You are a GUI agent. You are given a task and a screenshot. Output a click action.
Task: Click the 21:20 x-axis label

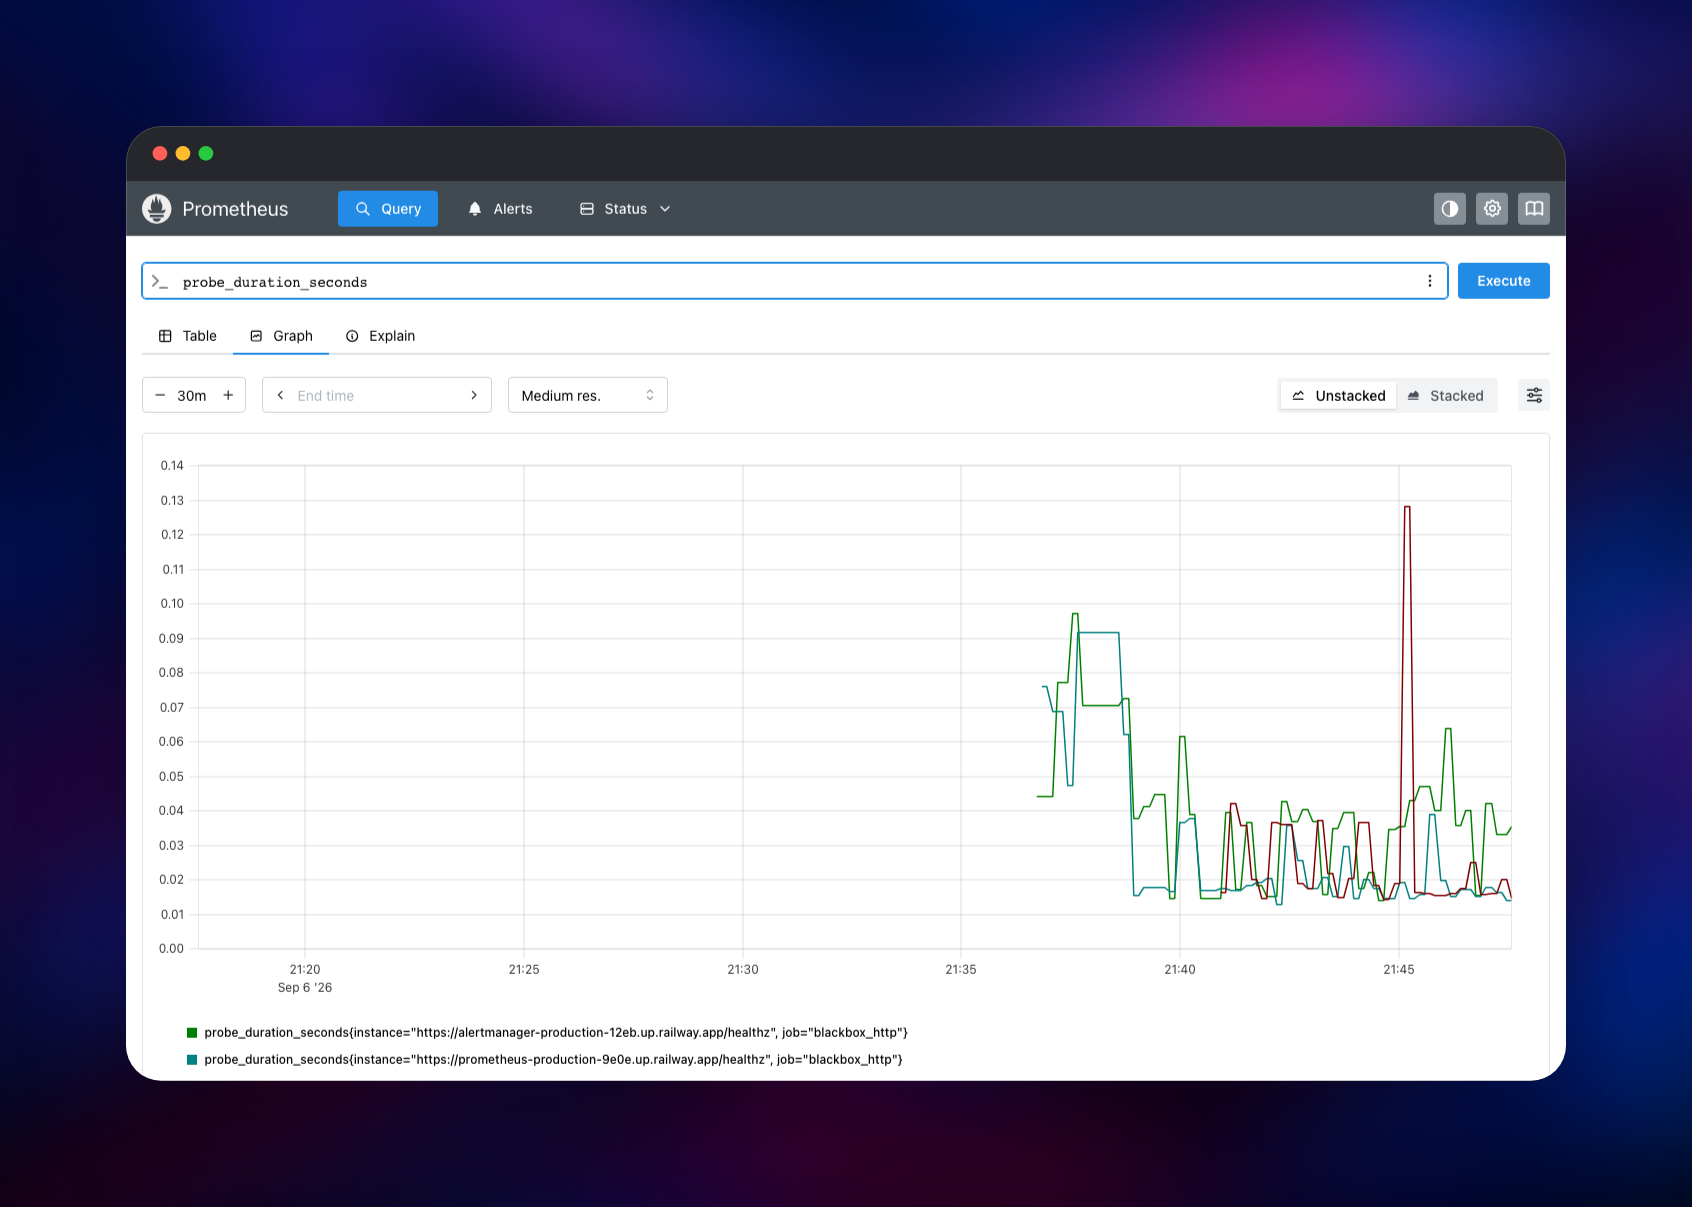click(305, 970)
